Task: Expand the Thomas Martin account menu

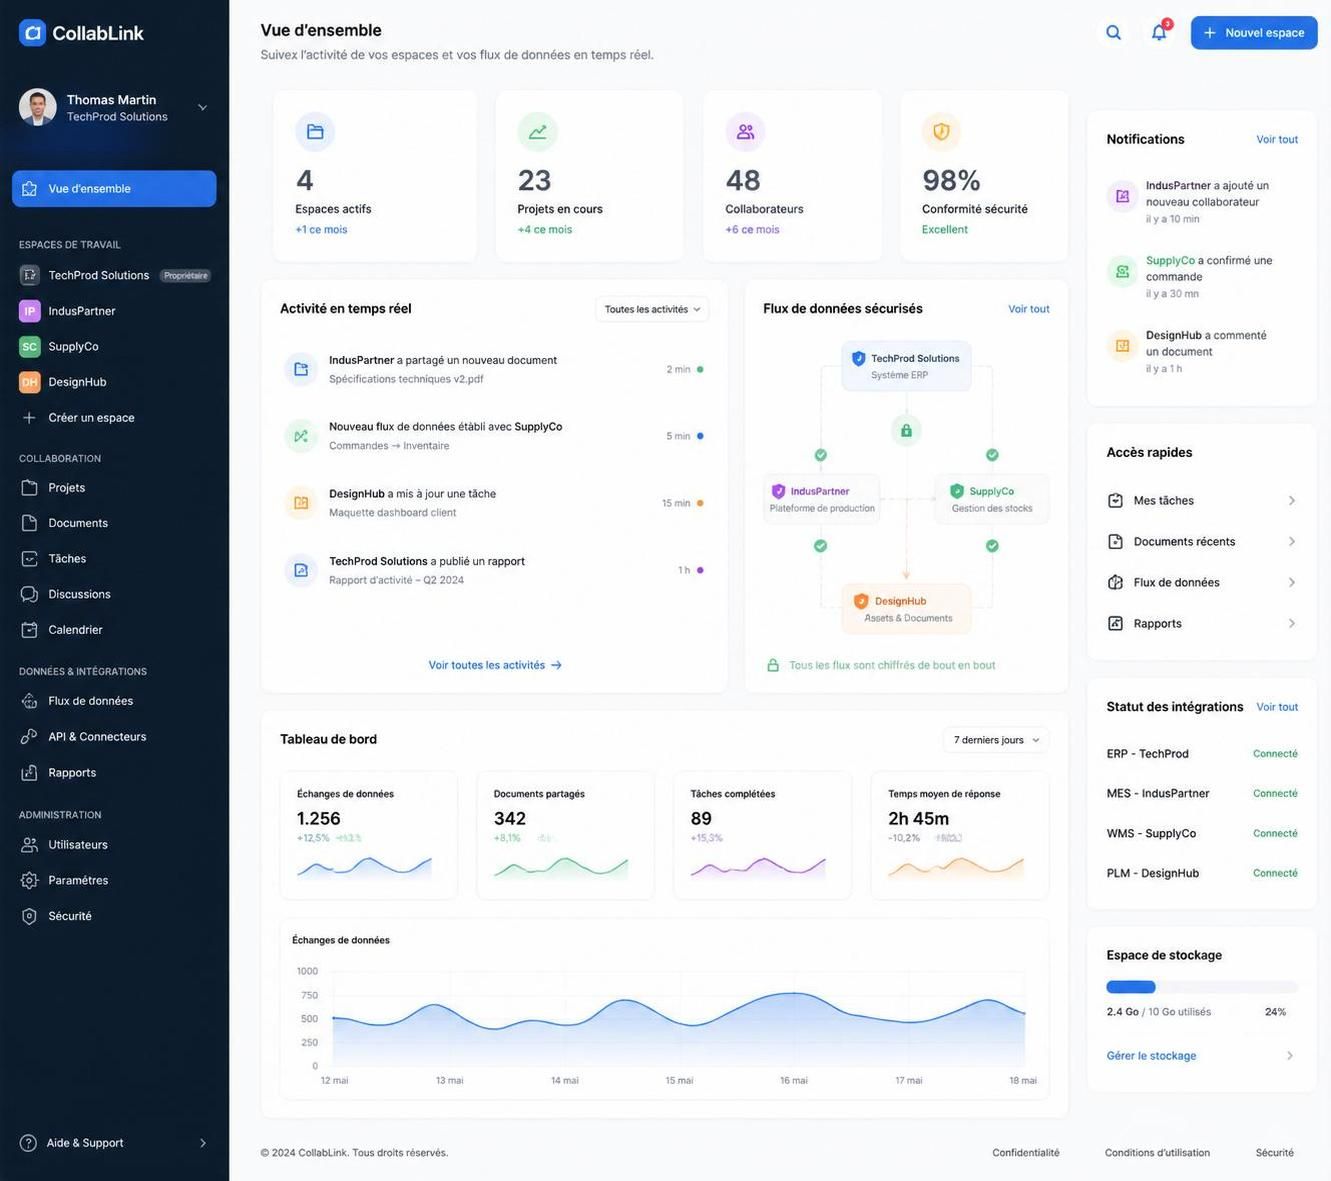Action: coord(203,108)
